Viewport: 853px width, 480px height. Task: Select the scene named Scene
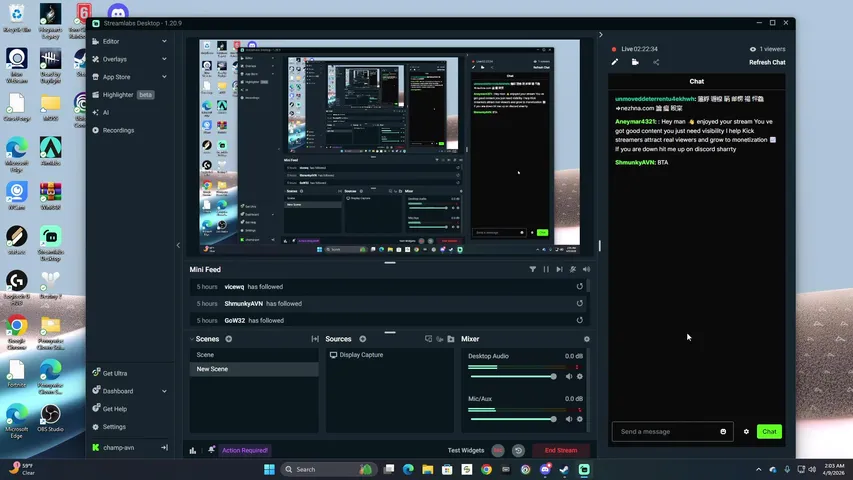click(254, 355)
